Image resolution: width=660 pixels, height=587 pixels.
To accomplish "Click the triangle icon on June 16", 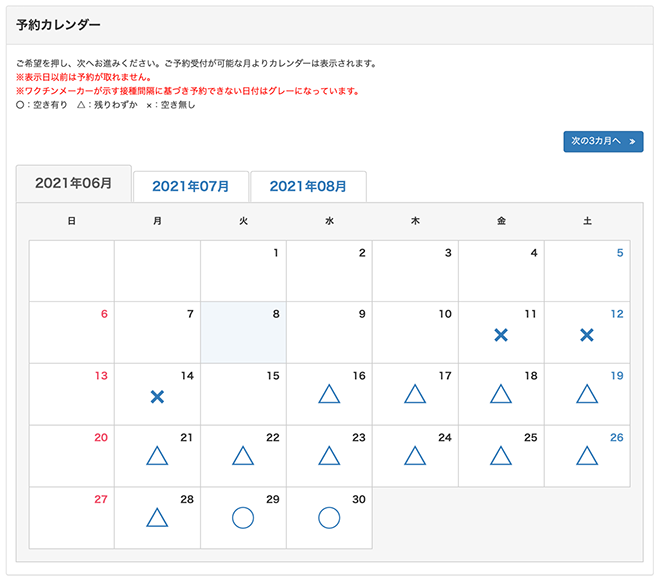I will (329, 394).
